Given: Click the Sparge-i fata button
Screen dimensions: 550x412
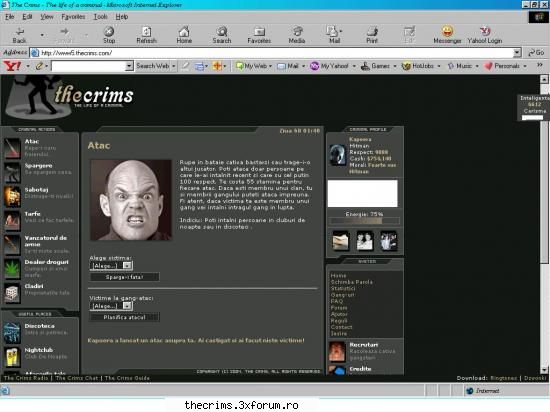Looking at the screenshot, I should tap(125, 277).
